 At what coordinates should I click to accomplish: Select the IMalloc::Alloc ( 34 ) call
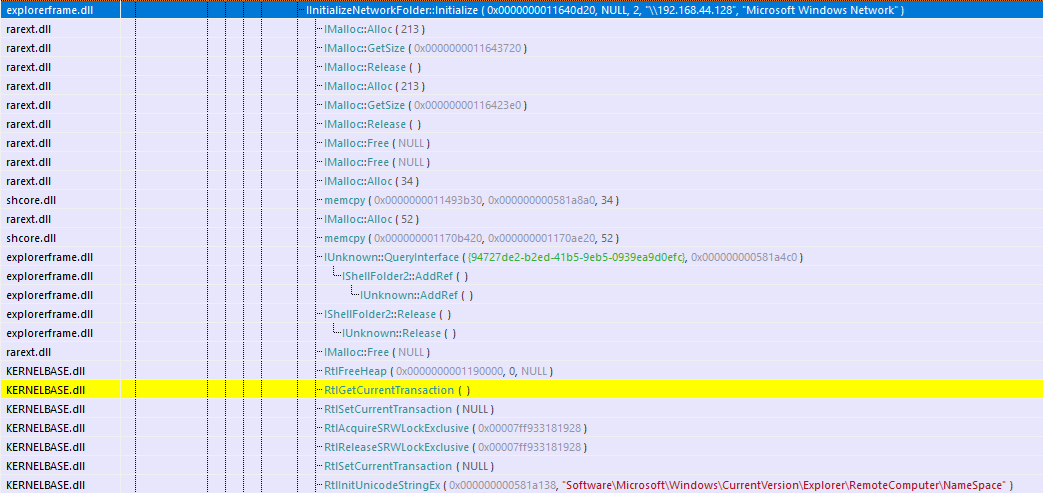[371, 181]
